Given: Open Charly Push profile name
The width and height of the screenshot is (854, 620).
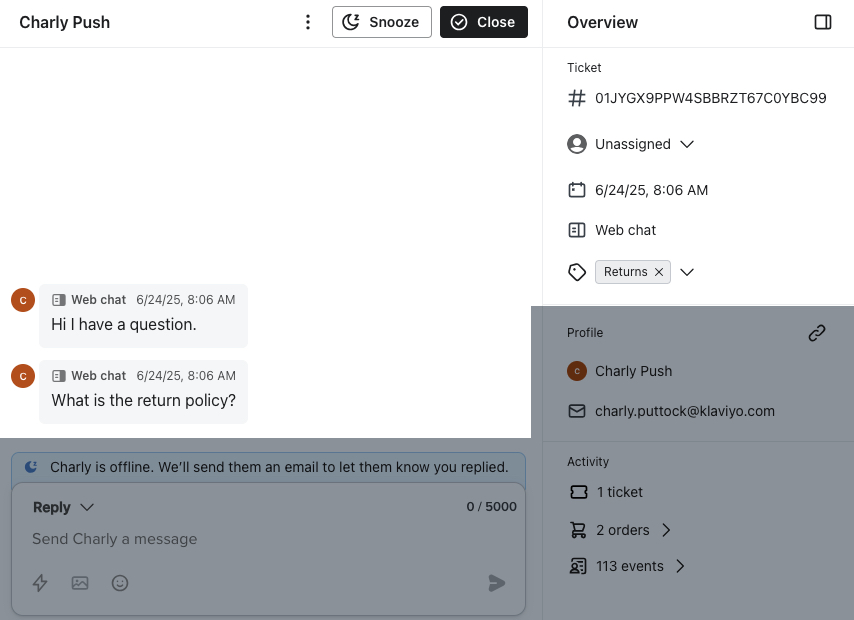Looking at the screenshot, I should pyautogui.click(x=633, y=371).
